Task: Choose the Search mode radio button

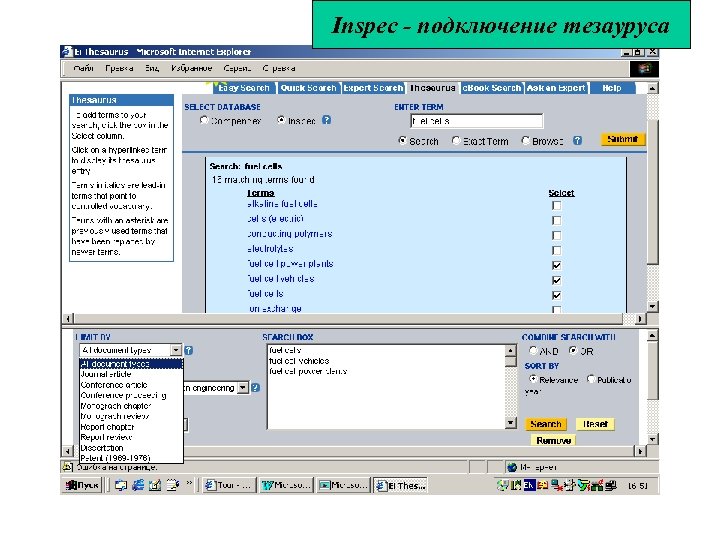Action: tap(402, 141)
